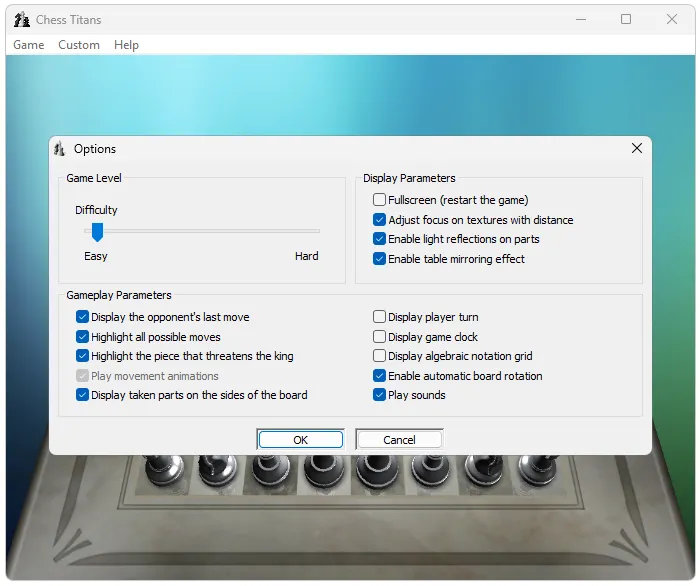Enable the Fullscreen checkbox
700x586 pixels.
coord(379,199)
